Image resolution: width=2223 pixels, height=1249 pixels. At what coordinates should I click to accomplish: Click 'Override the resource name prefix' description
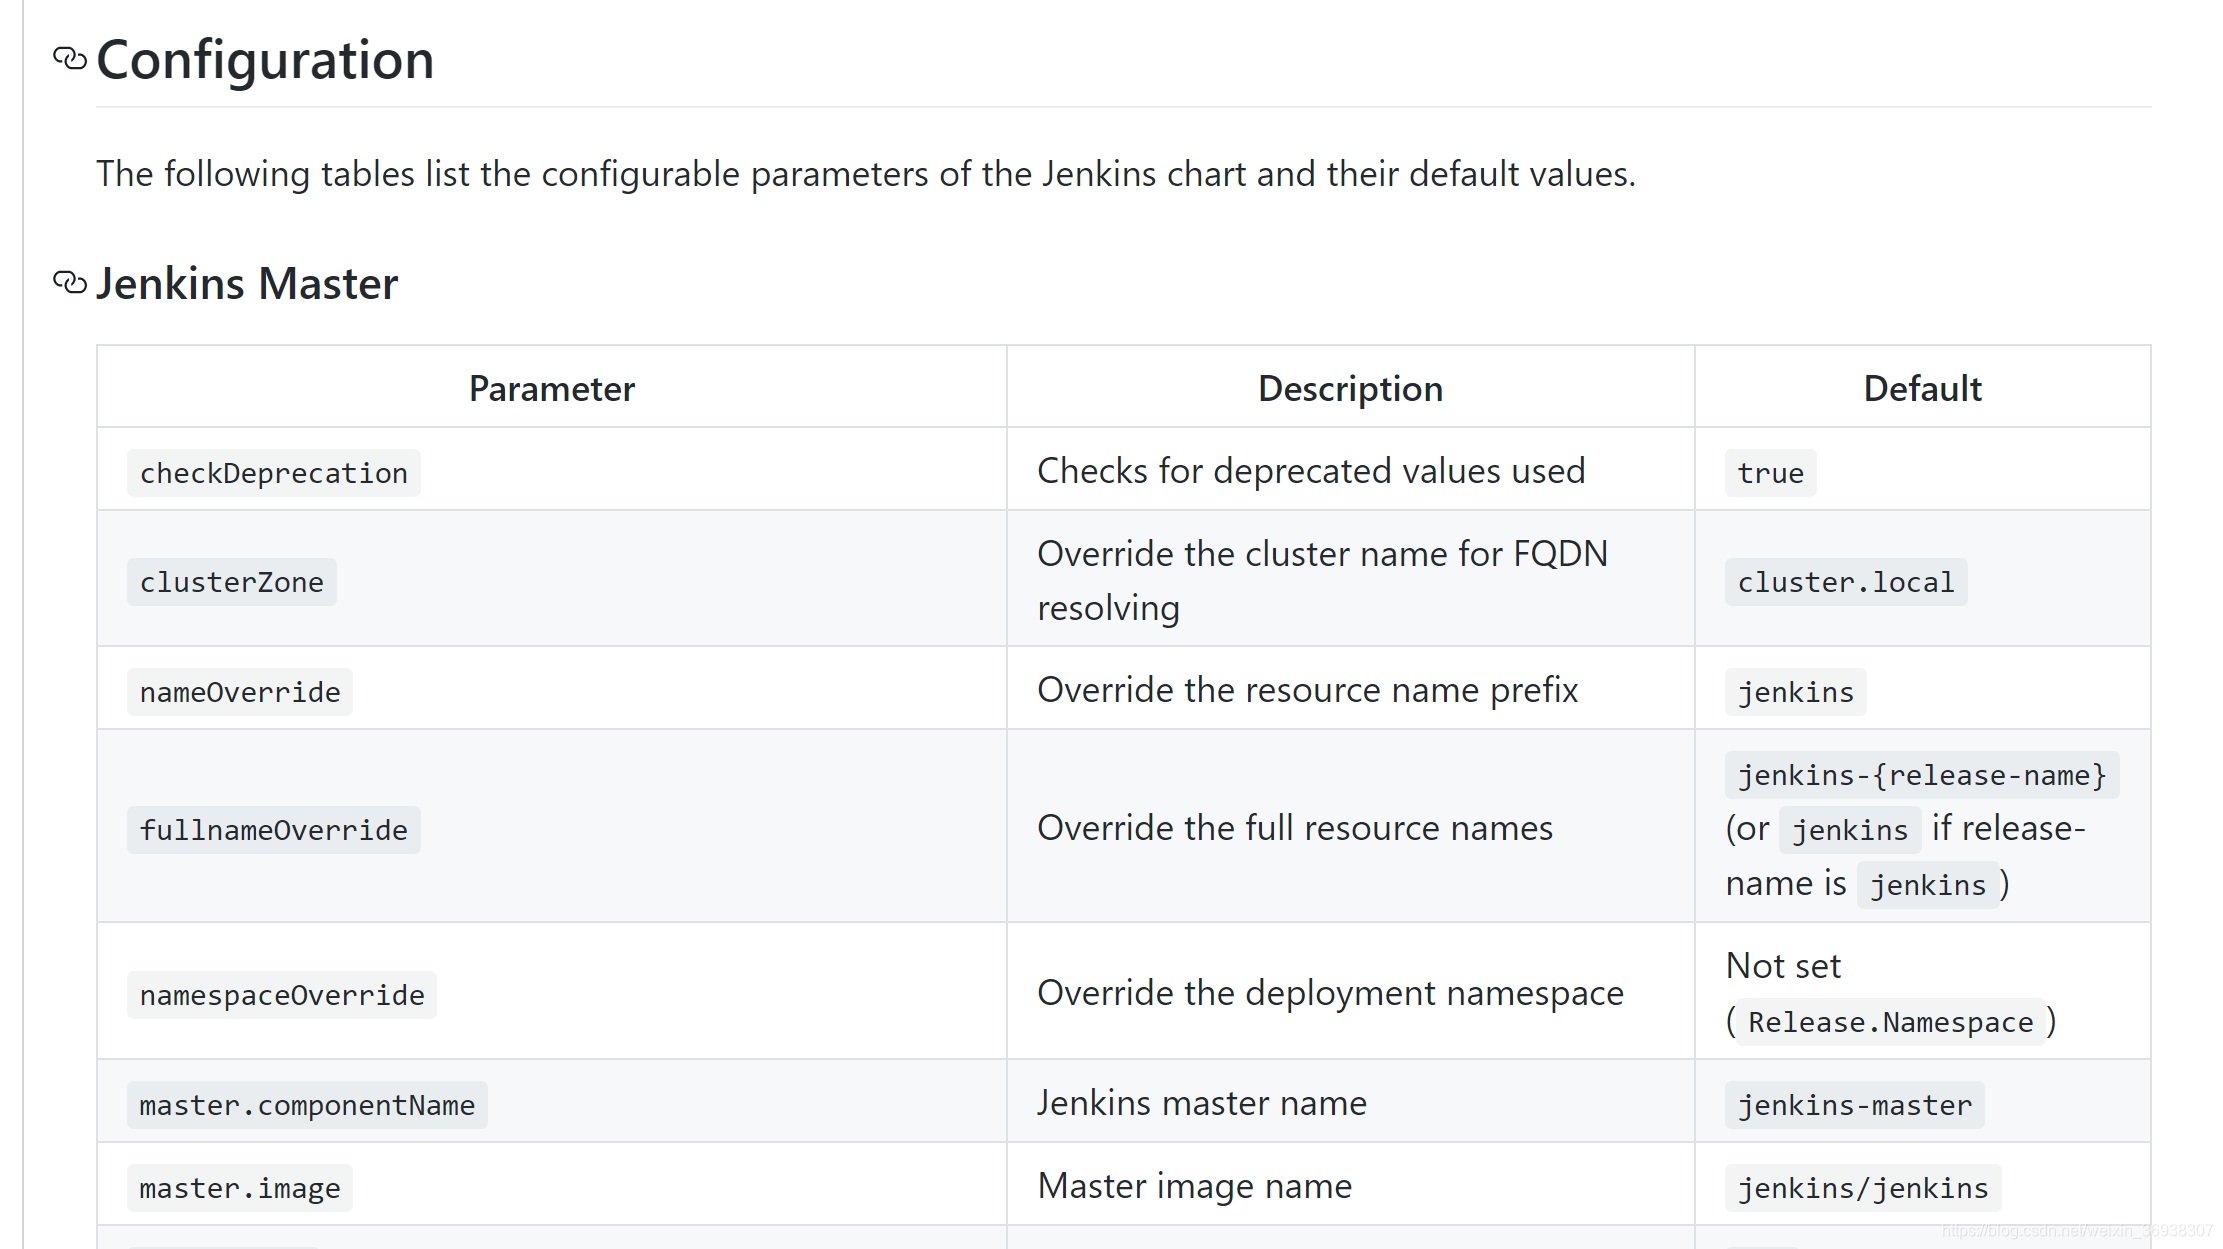[x=1308, y=689]
